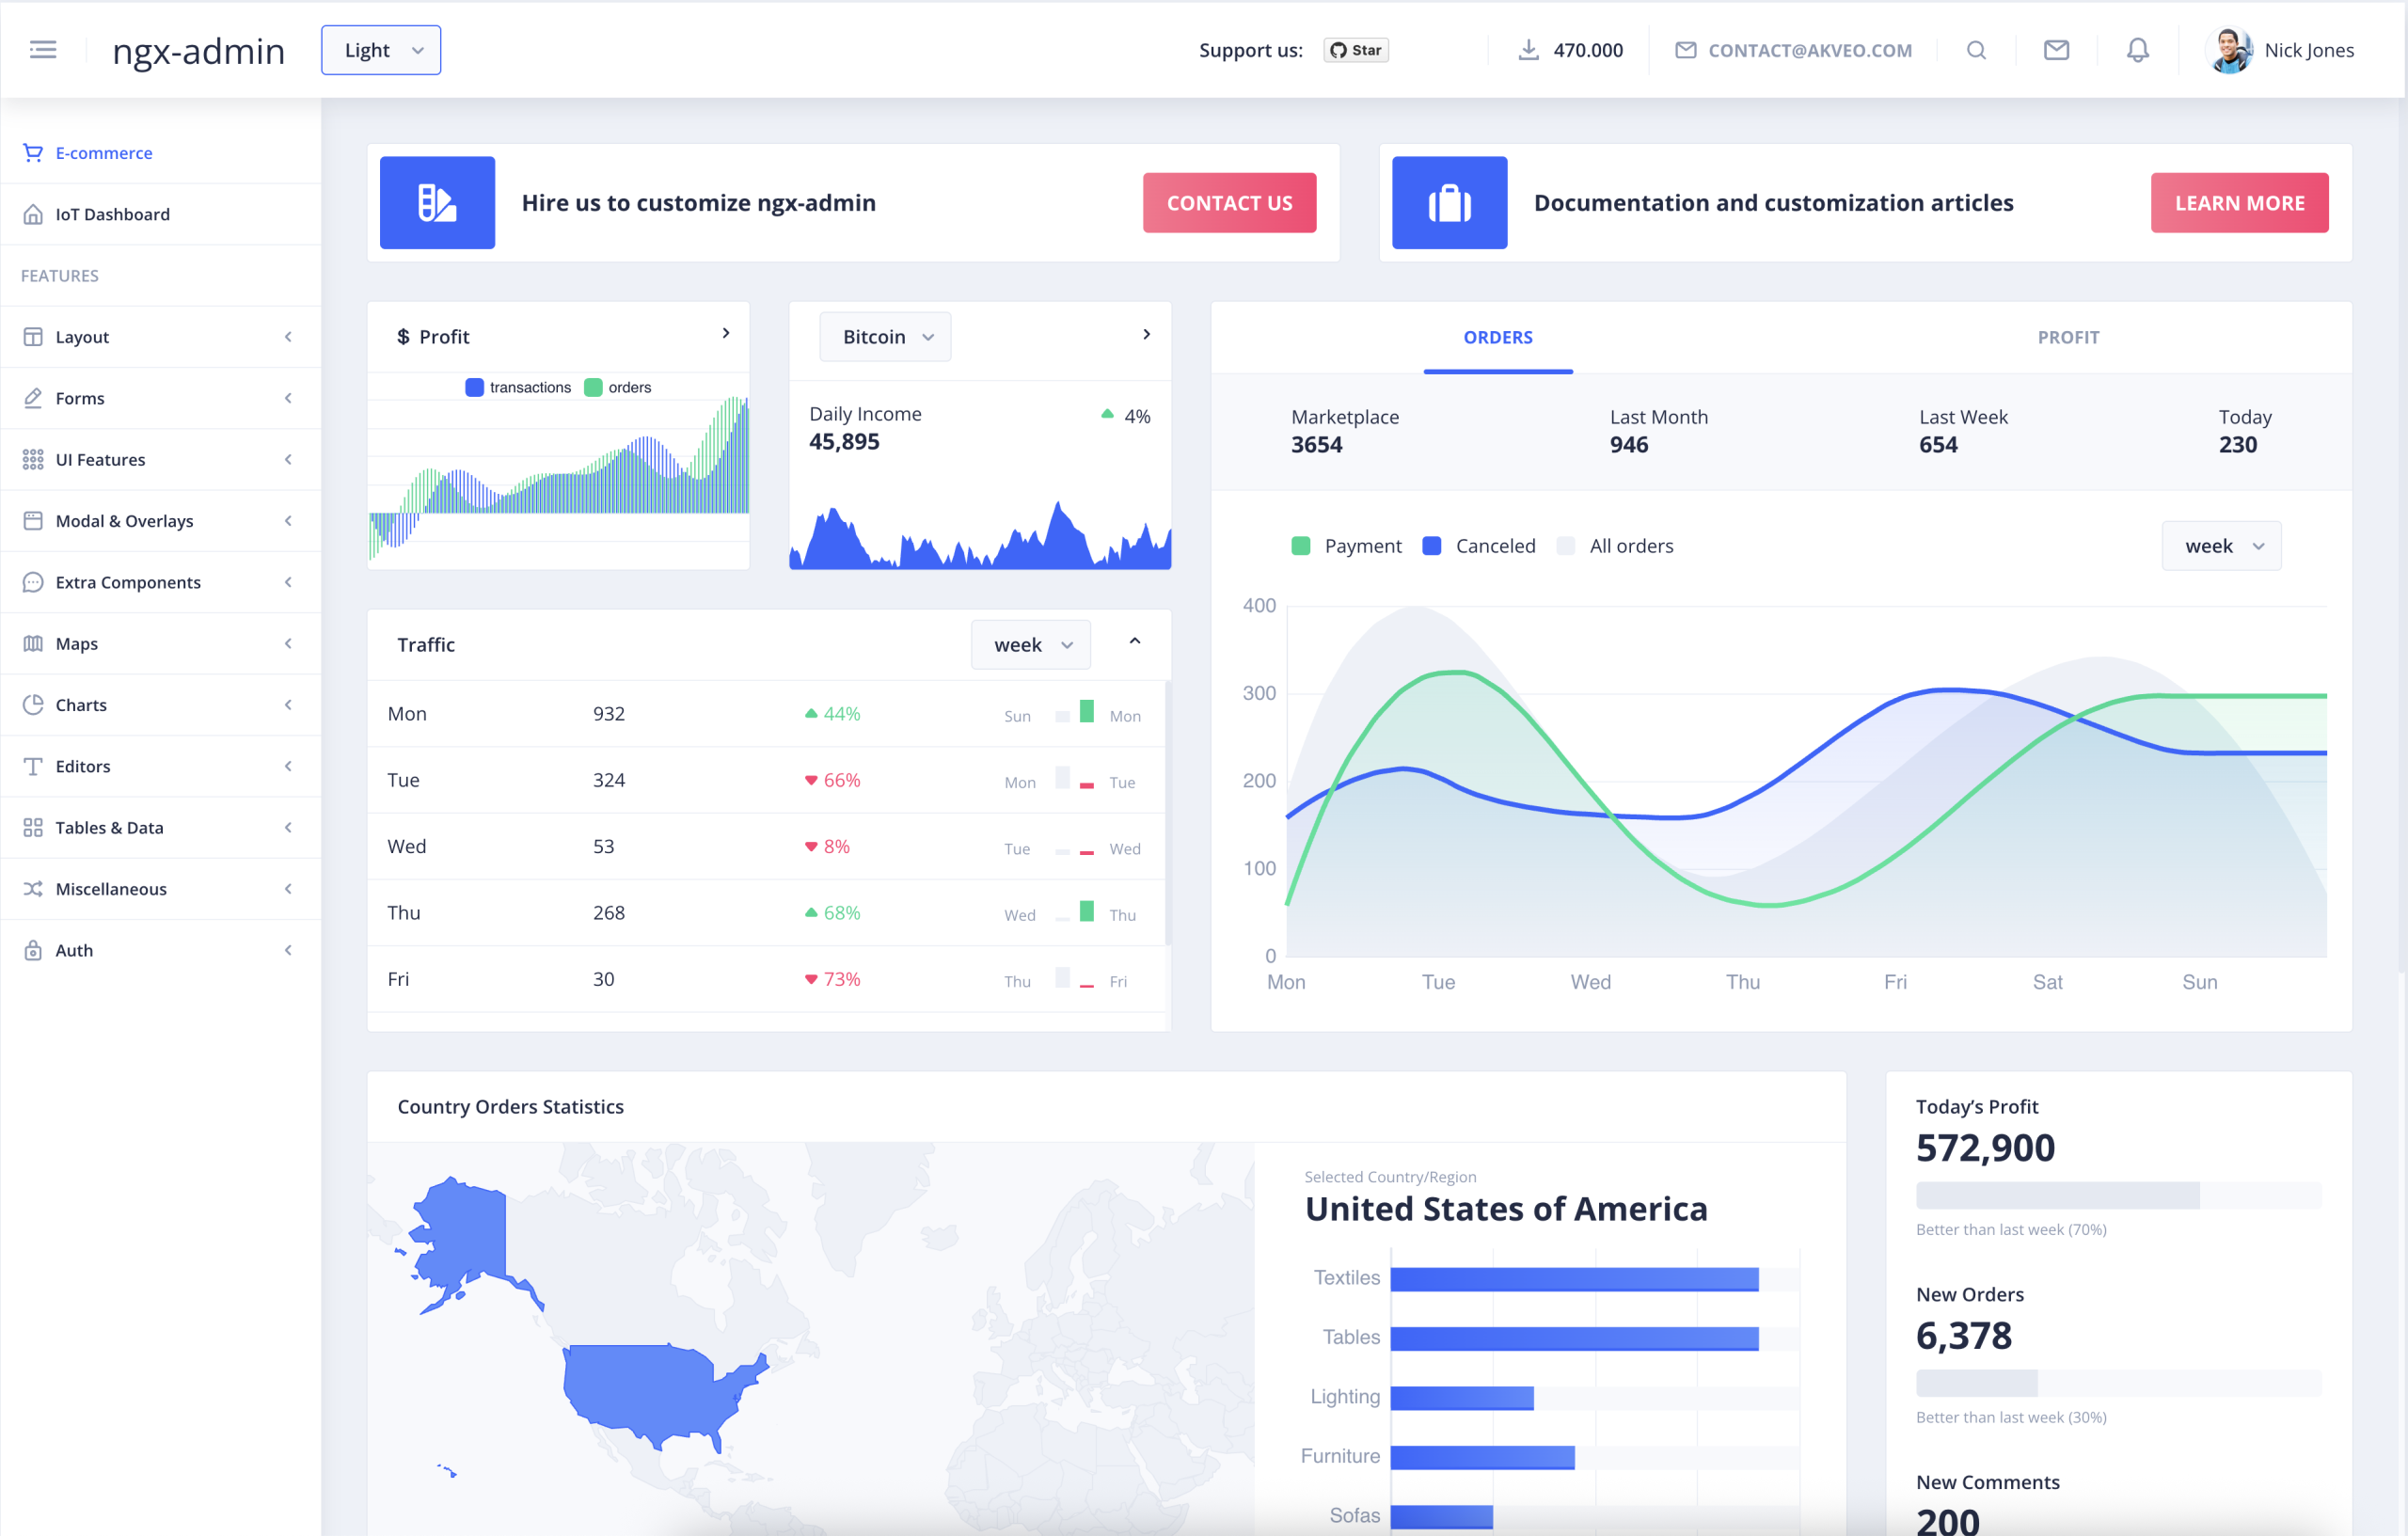Open the Bitcoin currency dropdown
This screenshot has width=2408, height=1536.
click(x=884, y=336)
